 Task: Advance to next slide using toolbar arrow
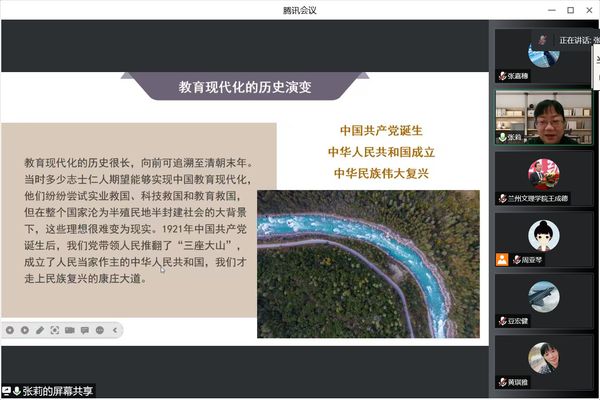(x=25, y=330)
